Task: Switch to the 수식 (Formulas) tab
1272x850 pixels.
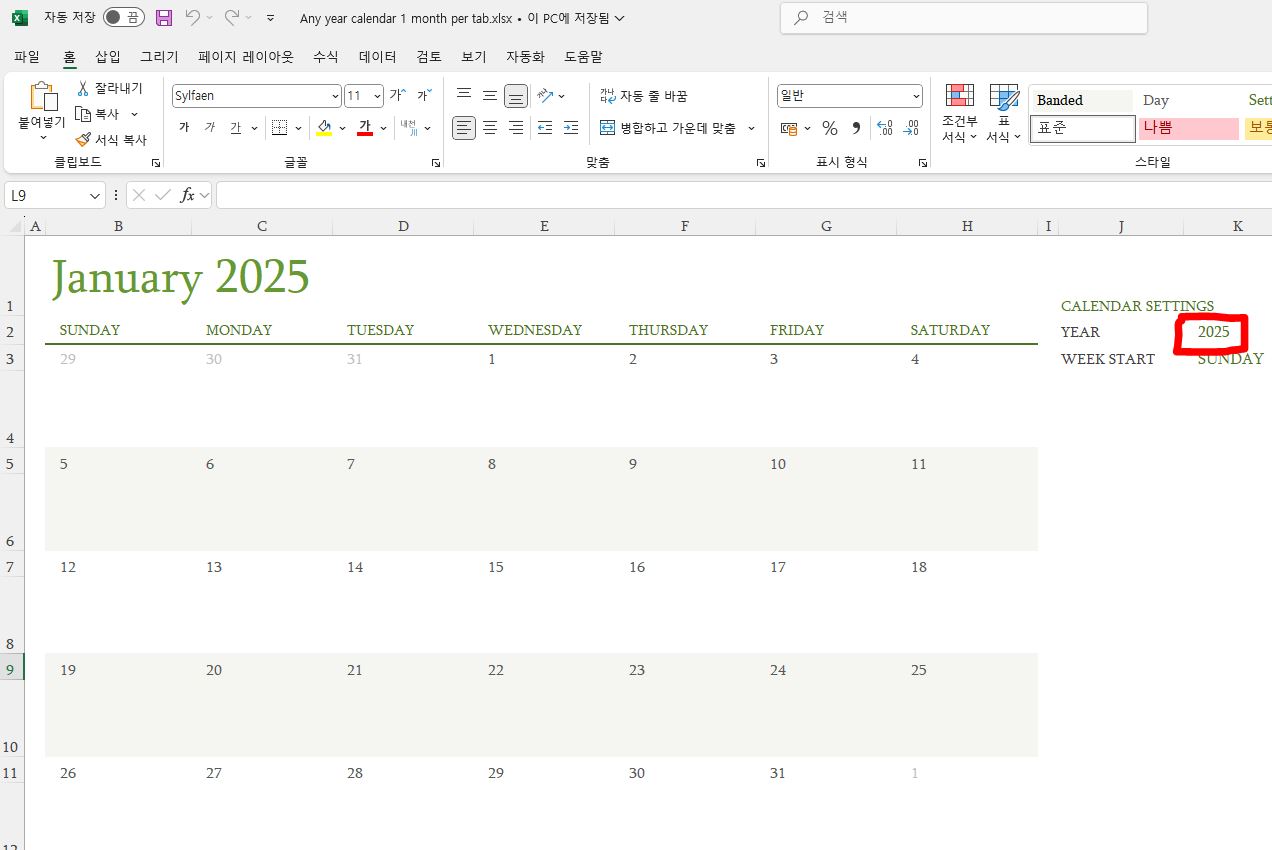Action: [x=326, y=57]
